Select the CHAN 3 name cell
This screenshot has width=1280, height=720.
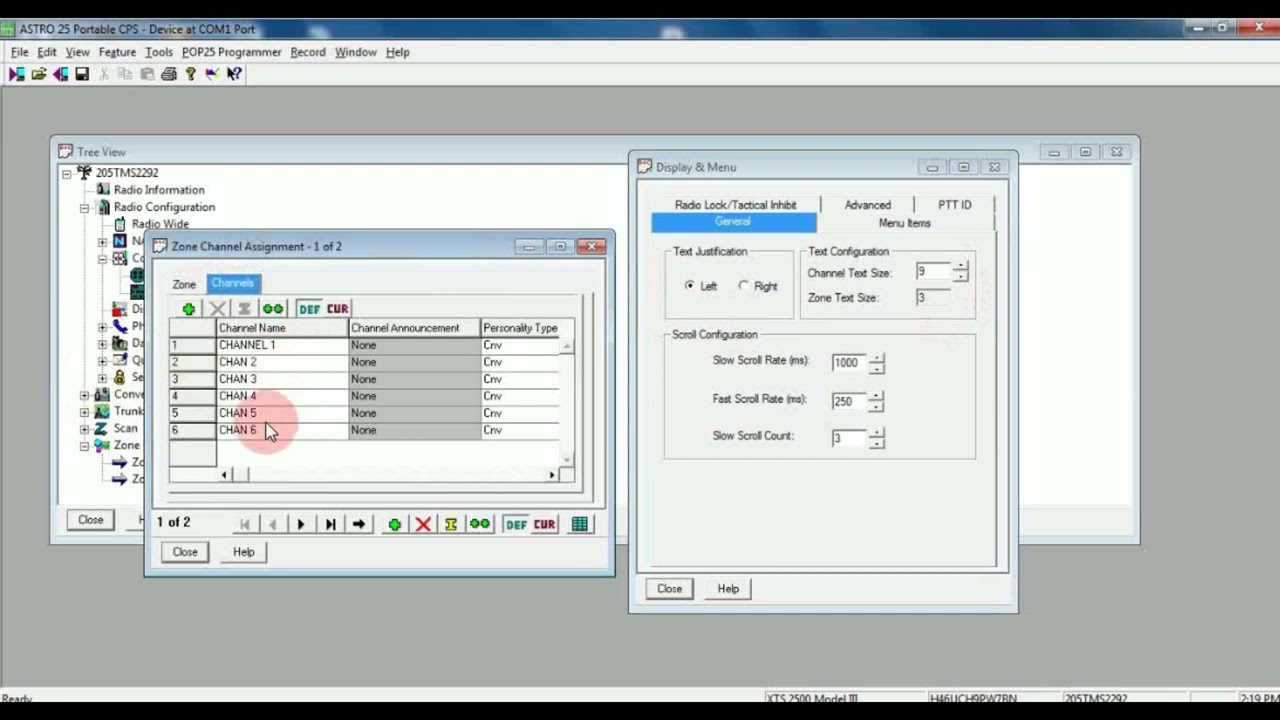tap(282, 379)
